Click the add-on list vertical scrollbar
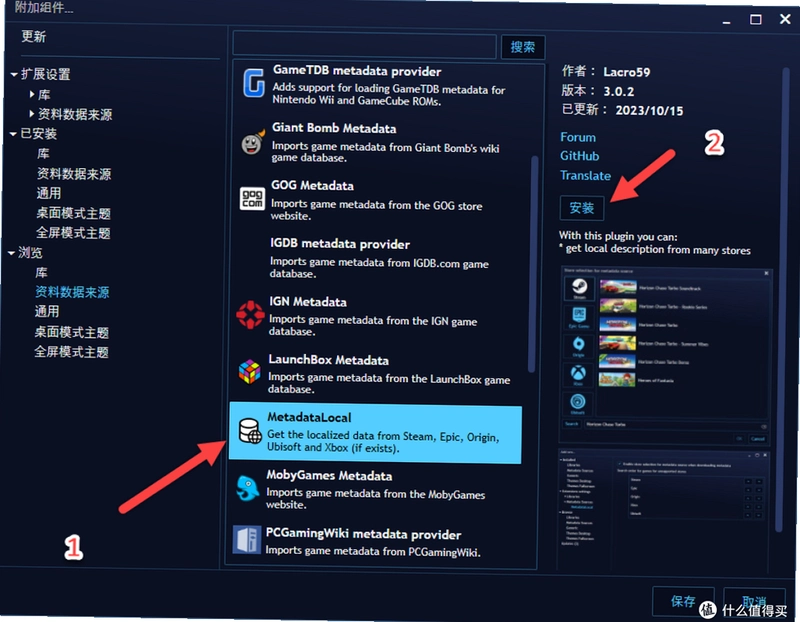Image resolution: width=800 pixels, height=622 pixels. coord(534,264)
